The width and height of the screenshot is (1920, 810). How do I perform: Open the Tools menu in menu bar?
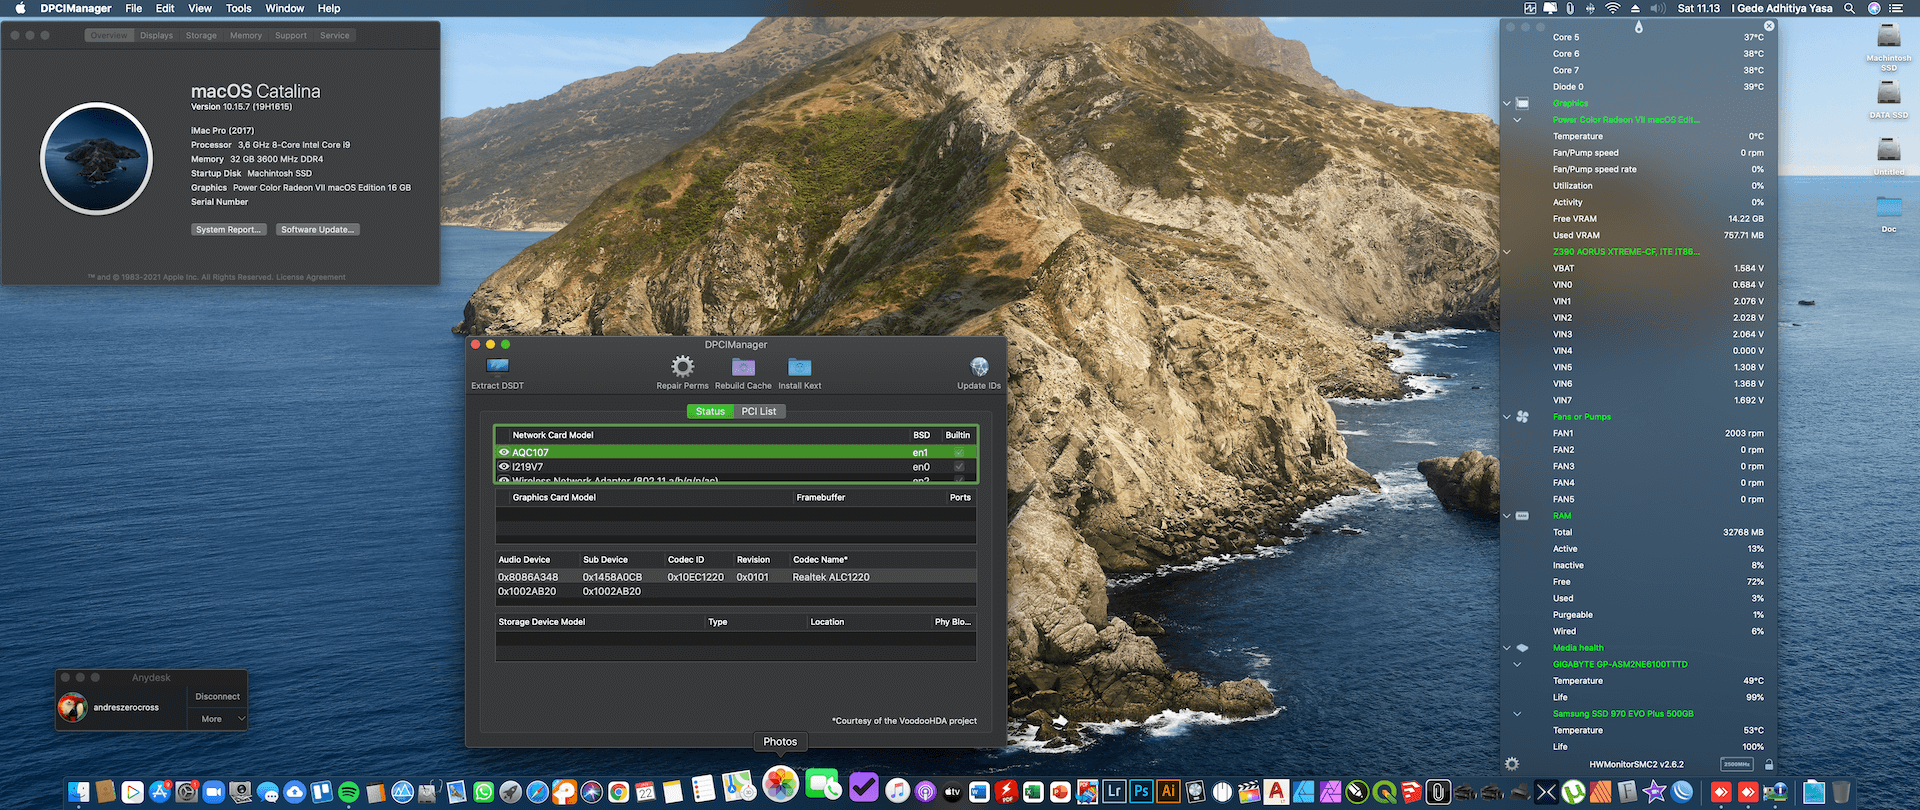238,8
